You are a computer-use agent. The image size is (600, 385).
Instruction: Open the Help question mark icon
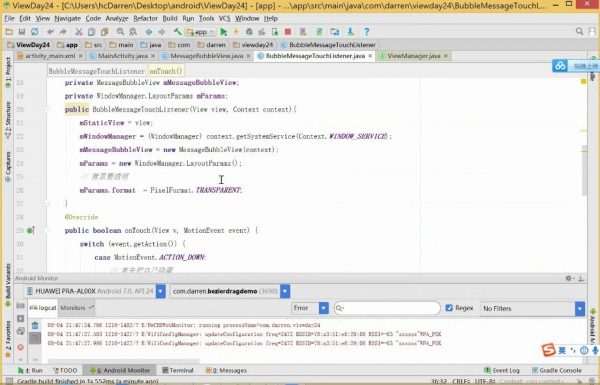(367, 32)
